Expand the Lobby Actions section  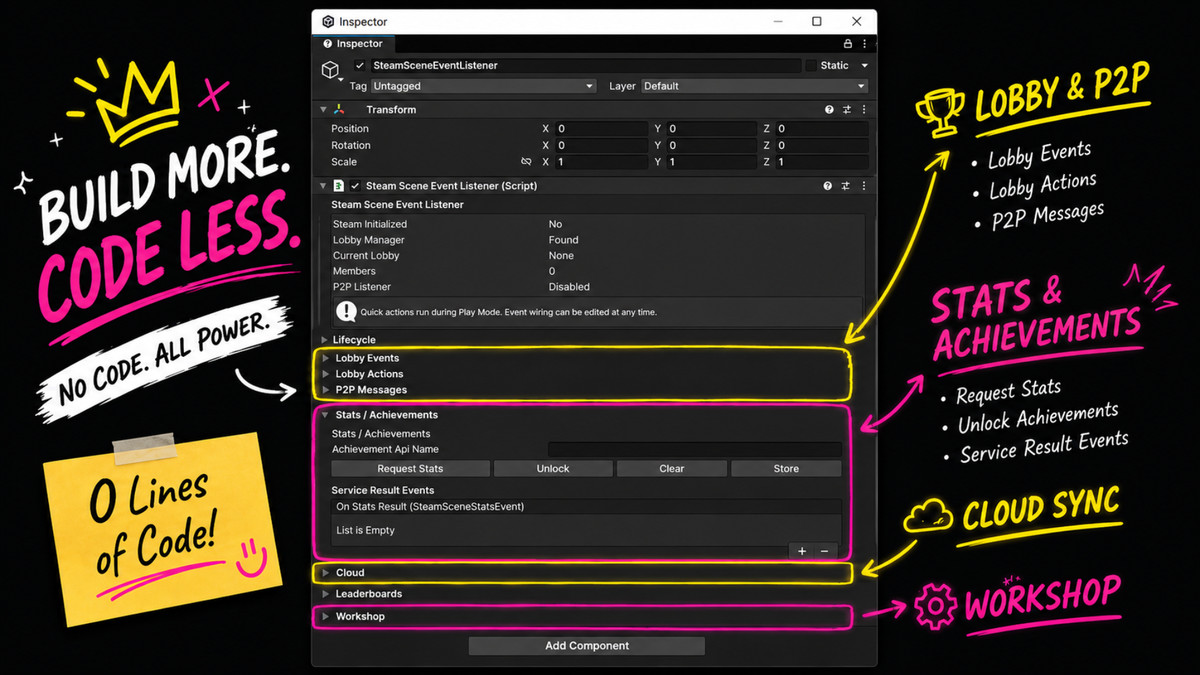(326, 374)
